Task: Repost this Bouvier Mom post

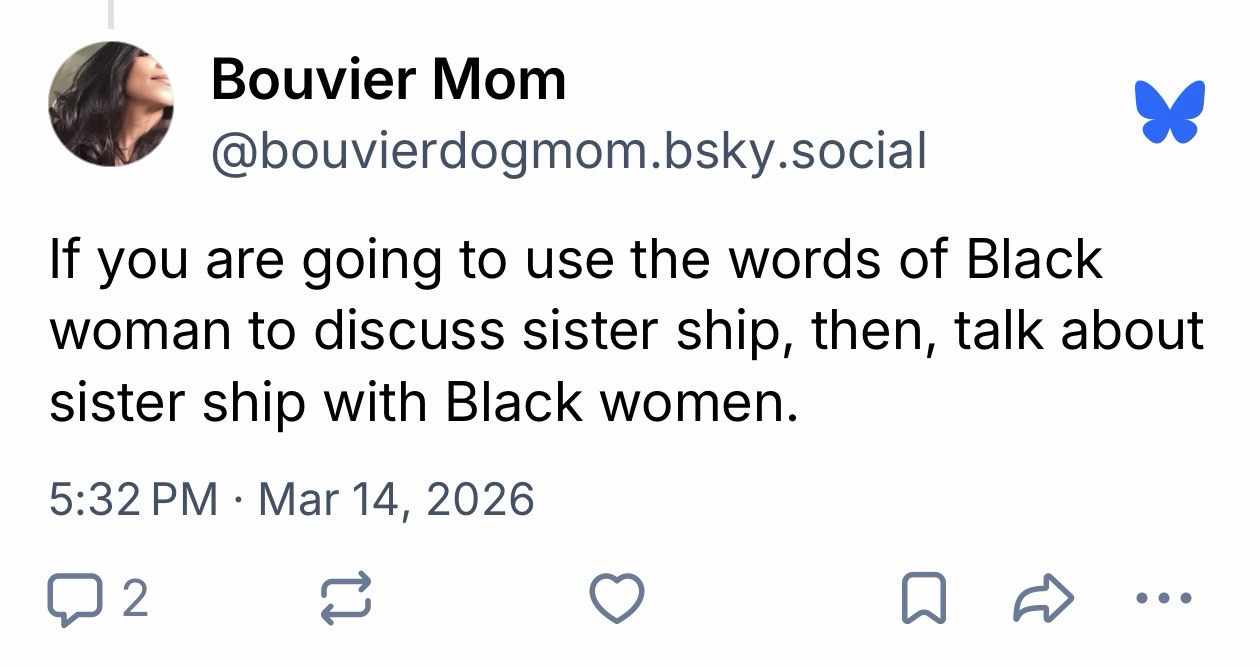Action: 345,599
